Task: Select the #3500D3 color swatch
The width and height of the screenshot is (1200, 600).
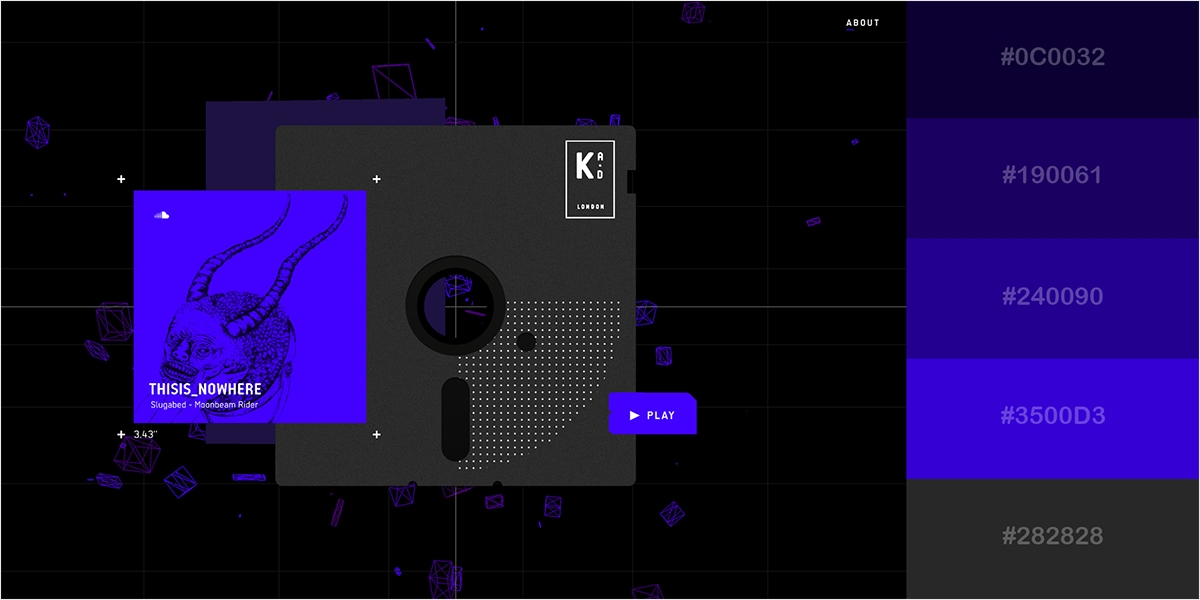Action: 1052,417
